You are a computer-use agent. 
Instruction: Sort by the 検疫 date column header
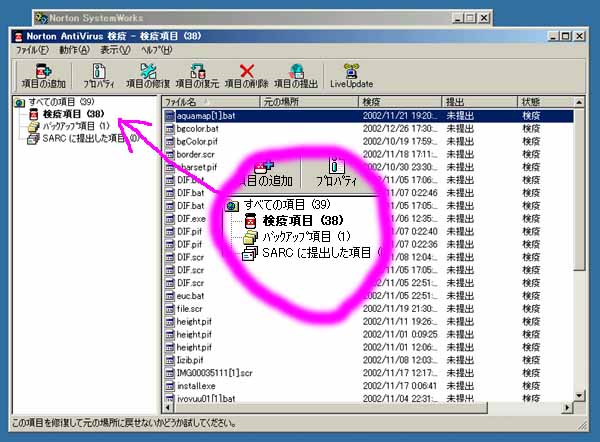(399, 102)
